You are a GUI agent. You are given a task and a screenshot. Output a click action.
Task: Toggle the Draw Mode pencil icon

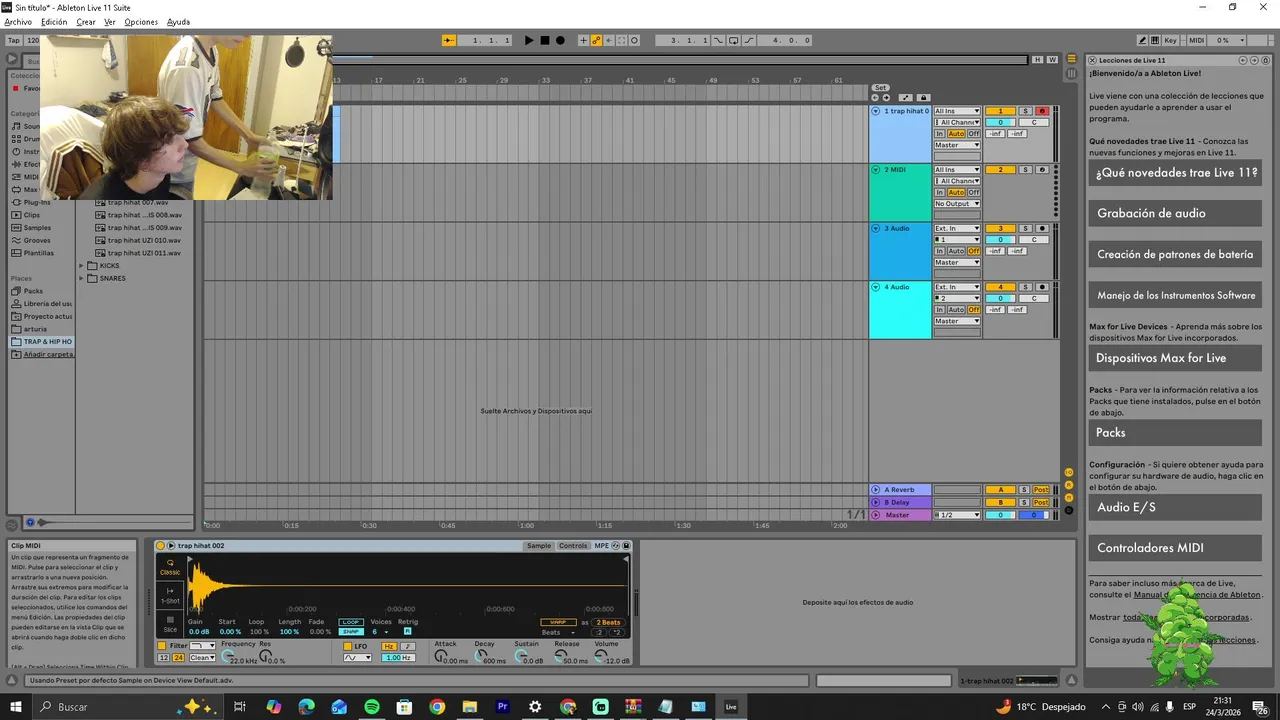(1142, 40)
